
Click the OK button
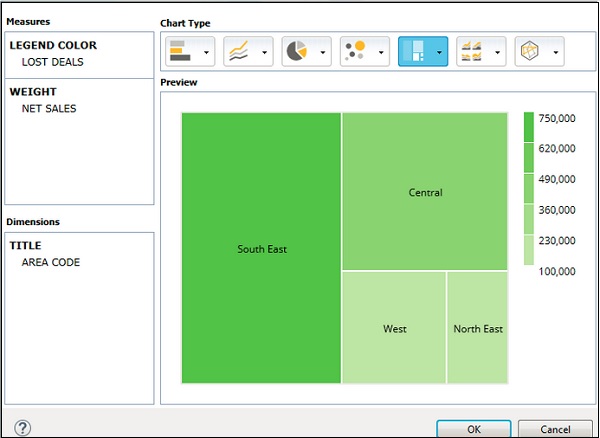473,429
